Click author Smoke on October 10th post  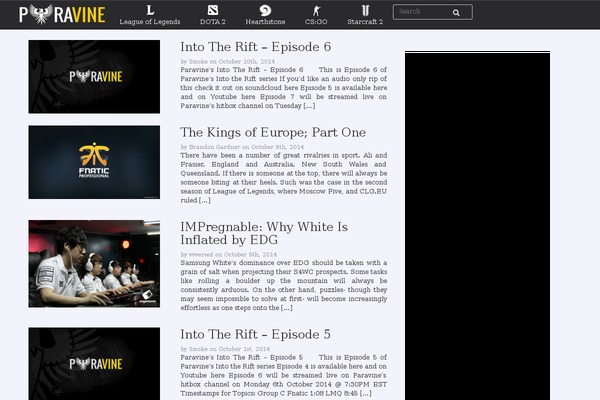click(x=198, y=61)
